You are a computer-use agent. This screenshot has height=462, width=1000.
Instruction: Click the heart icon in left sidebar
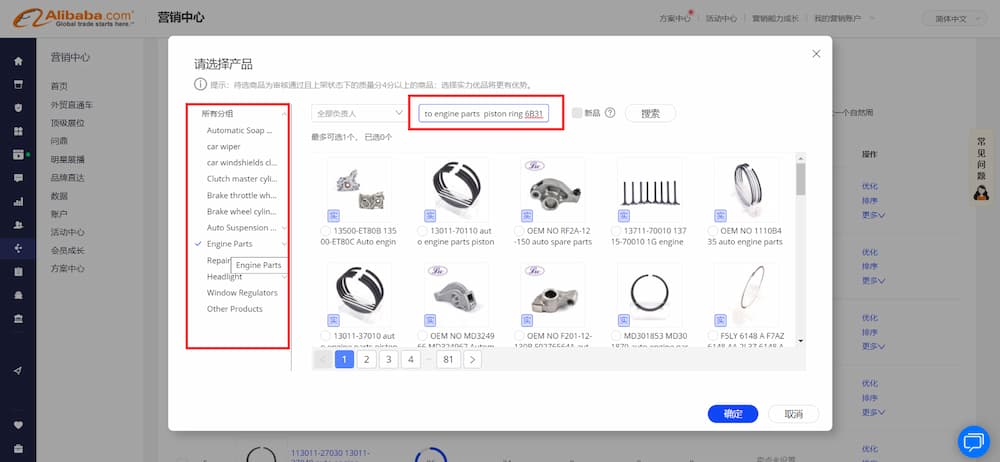tap(18, 424)
